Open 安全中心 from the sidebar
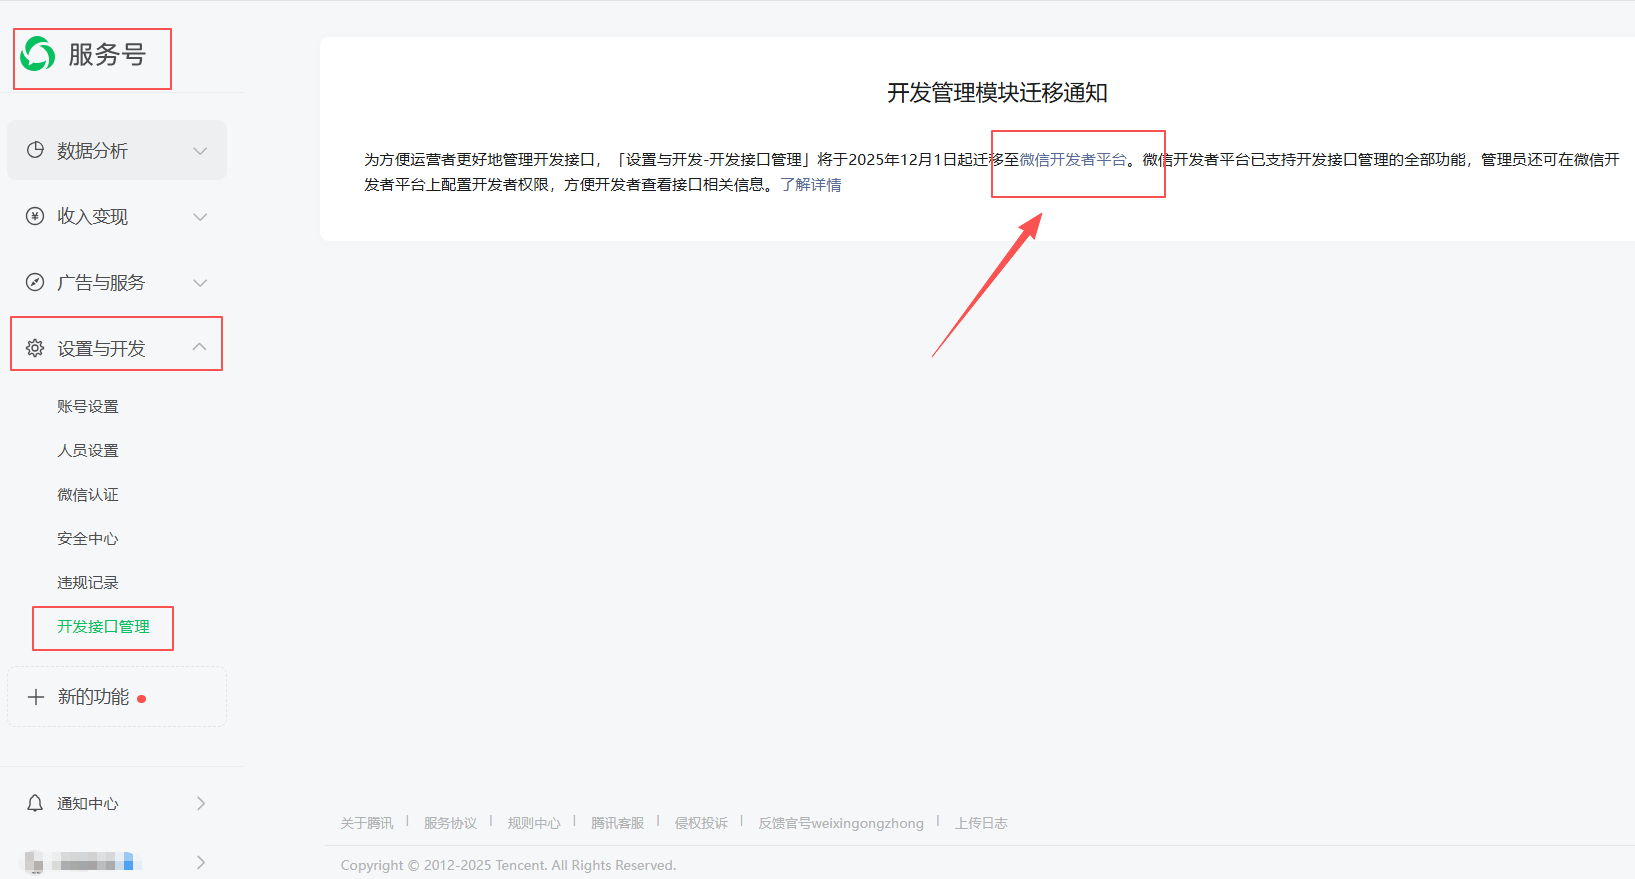 [x=88, y=539]
